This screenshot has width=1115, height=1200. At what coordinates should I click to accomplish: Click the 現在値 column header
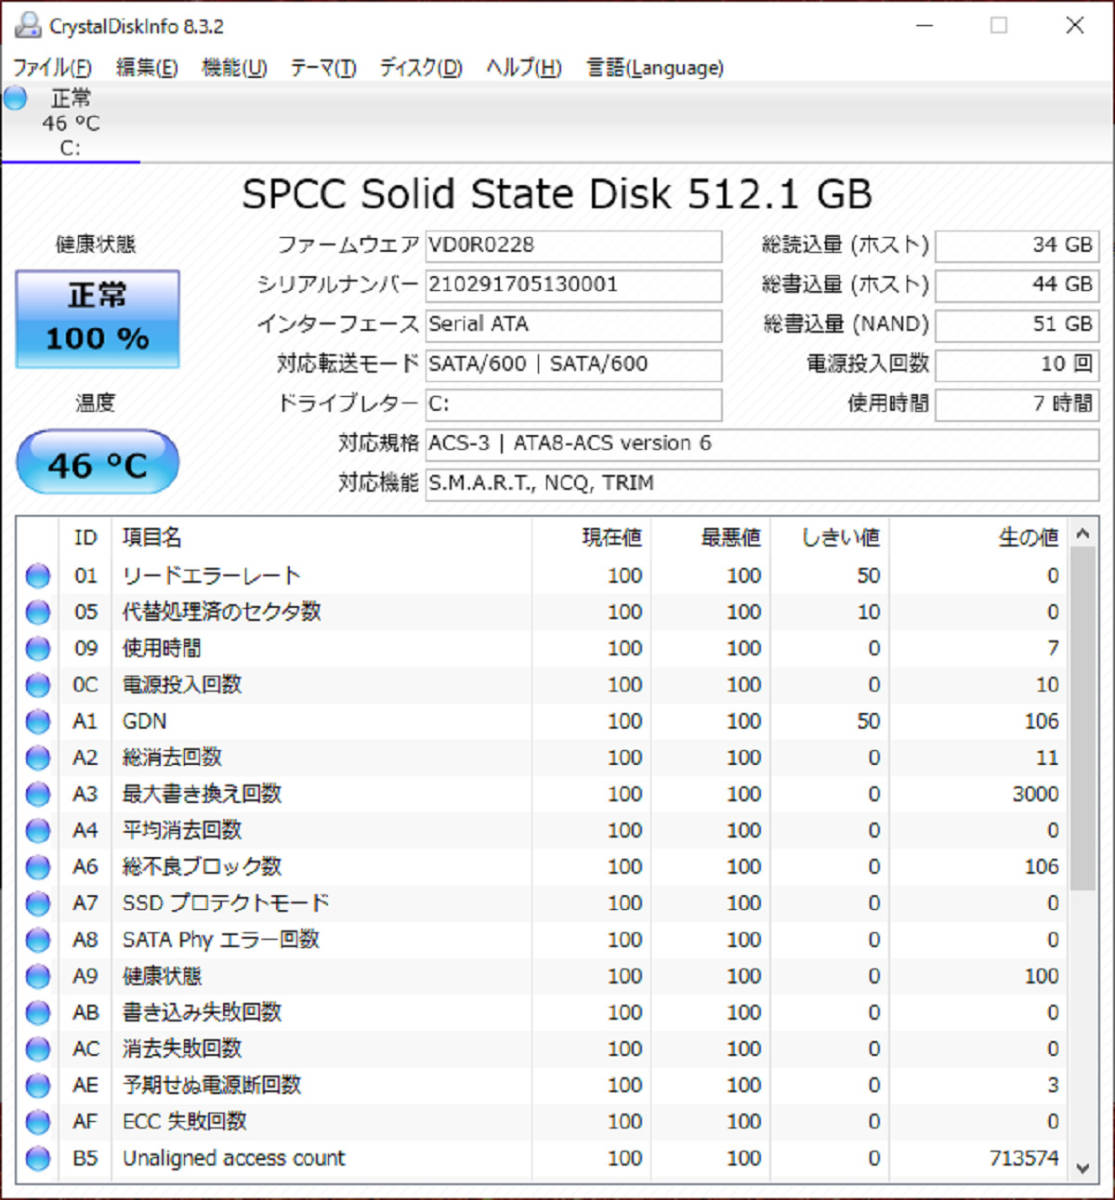(591, 538)
